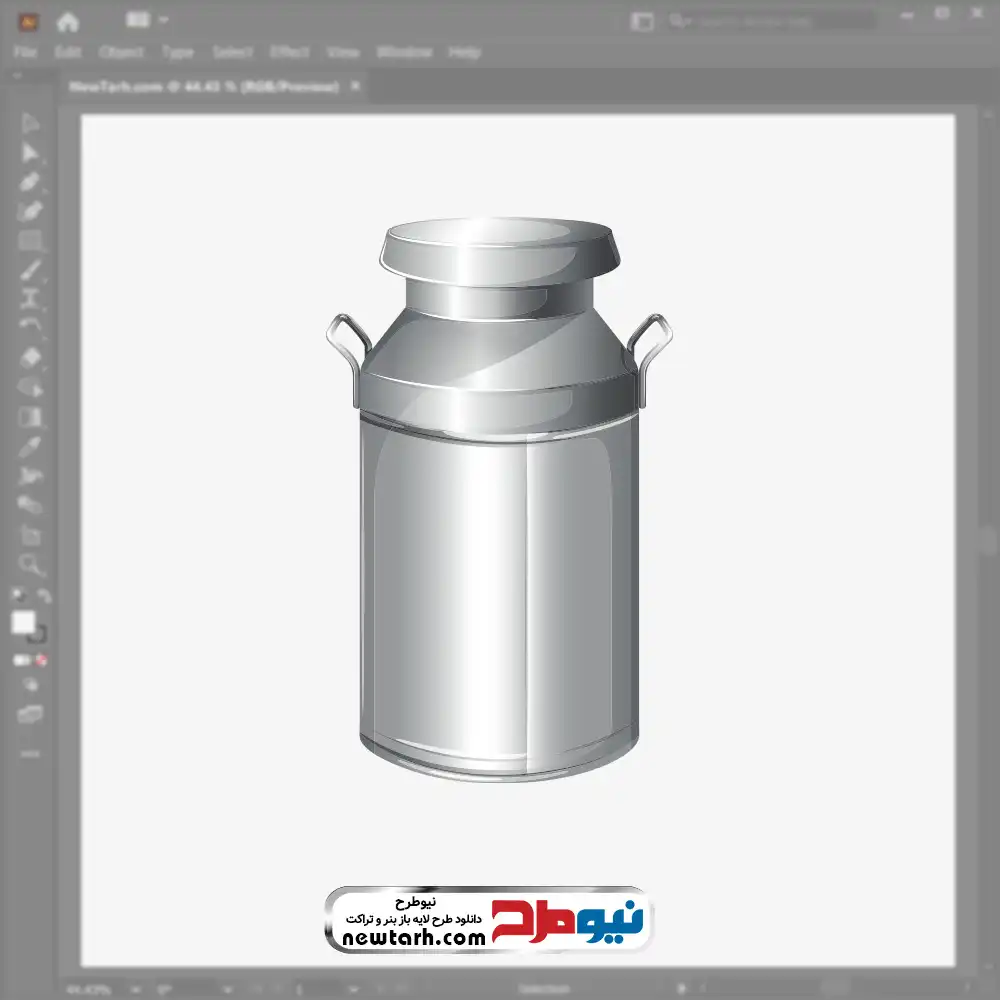Select the Zoom magnifier tool
The image size is (1000, 1000).
[30, 564]
